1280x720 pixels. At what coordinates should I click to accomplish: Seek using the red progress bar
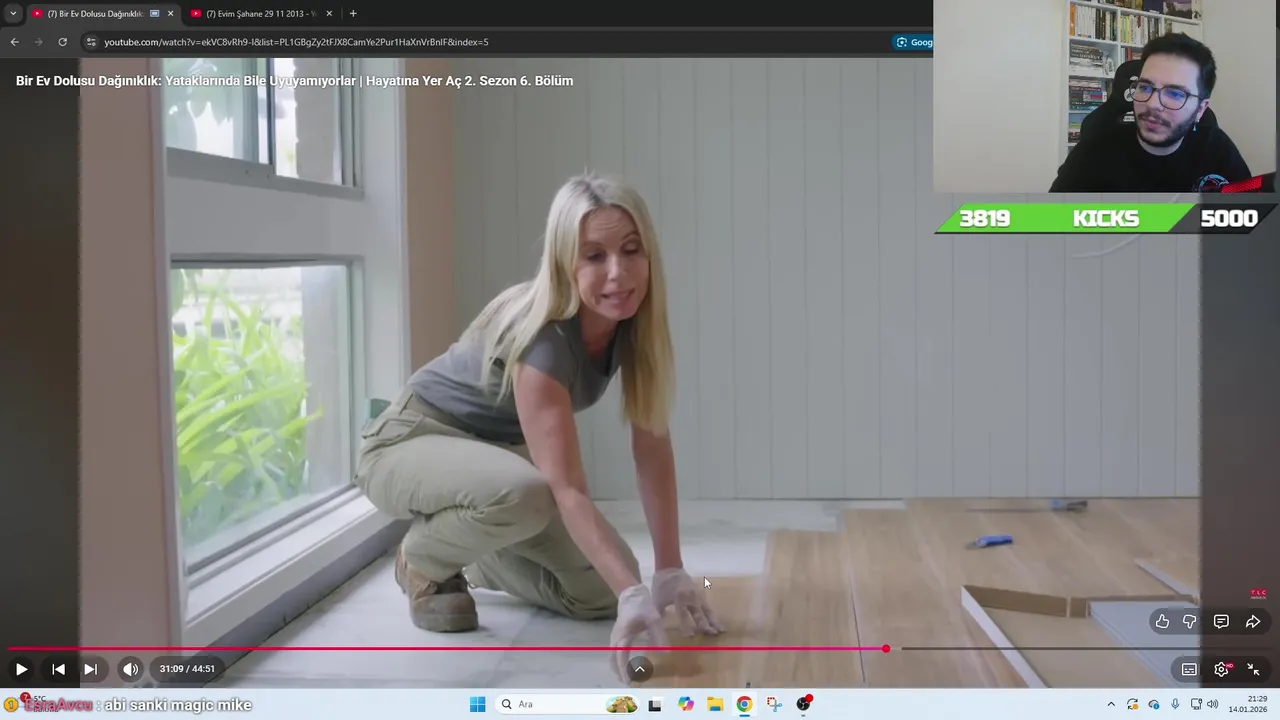click(x=446, y=649)
